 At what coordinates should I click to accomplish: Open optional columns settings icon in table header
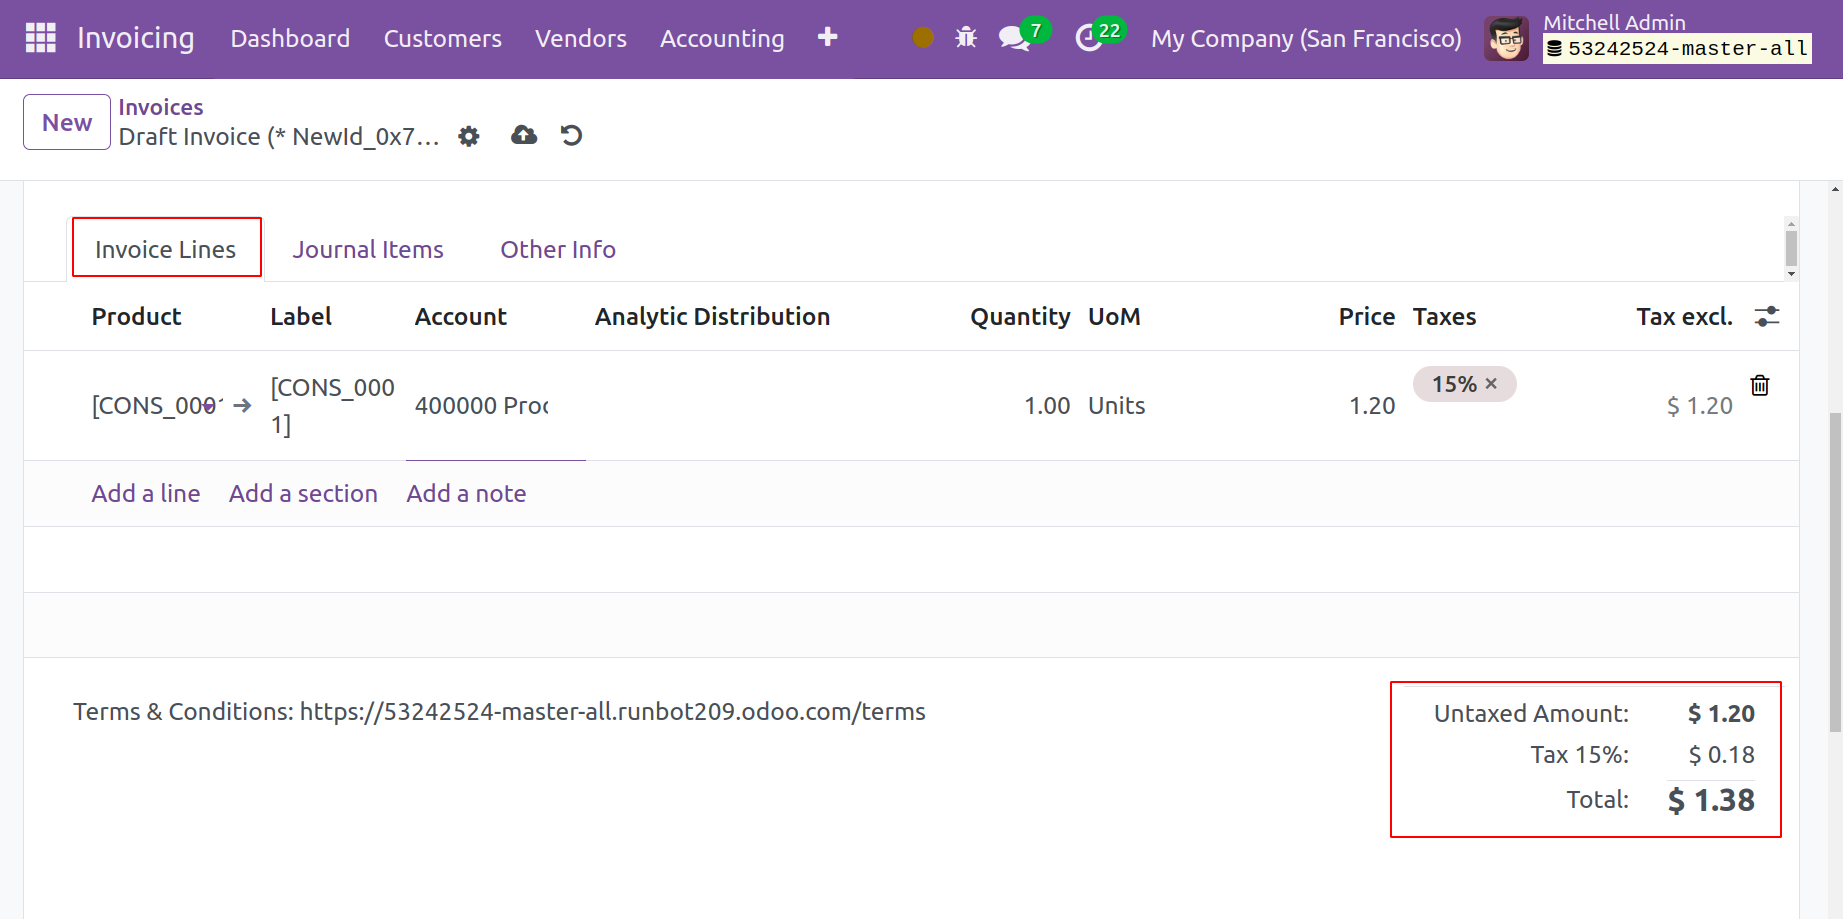coord(1767,317)
